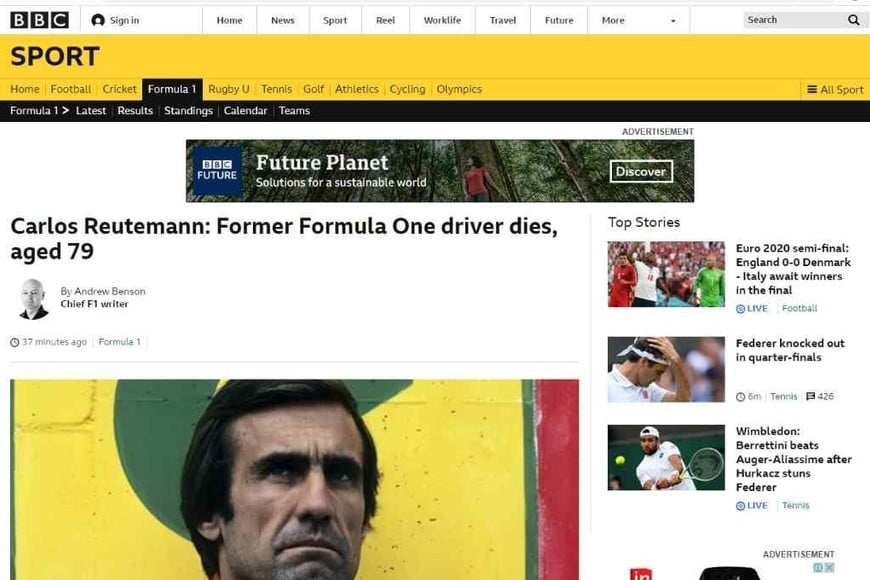
Task: Open the Standings submenu item
Action: [188, 110]
